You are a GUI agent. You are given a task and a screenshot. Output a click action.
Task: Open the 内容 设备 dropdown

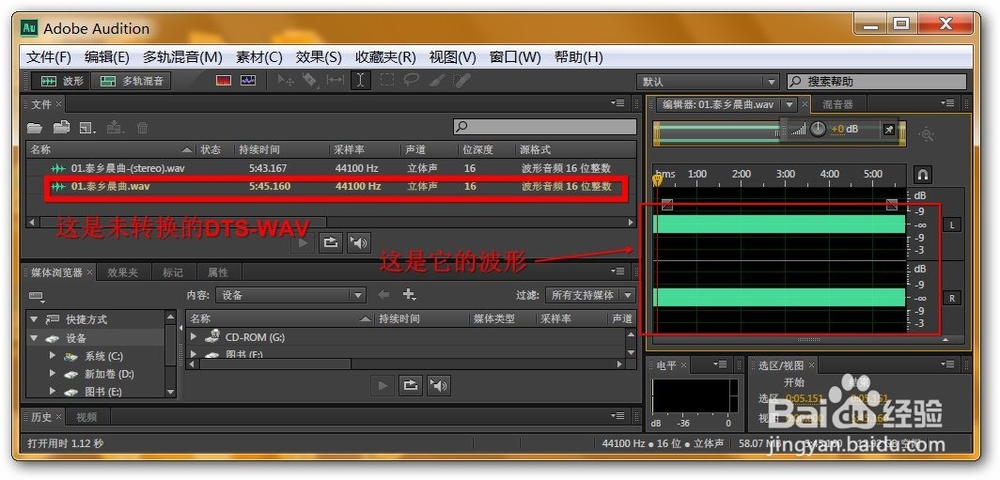(x=290, y=295)
